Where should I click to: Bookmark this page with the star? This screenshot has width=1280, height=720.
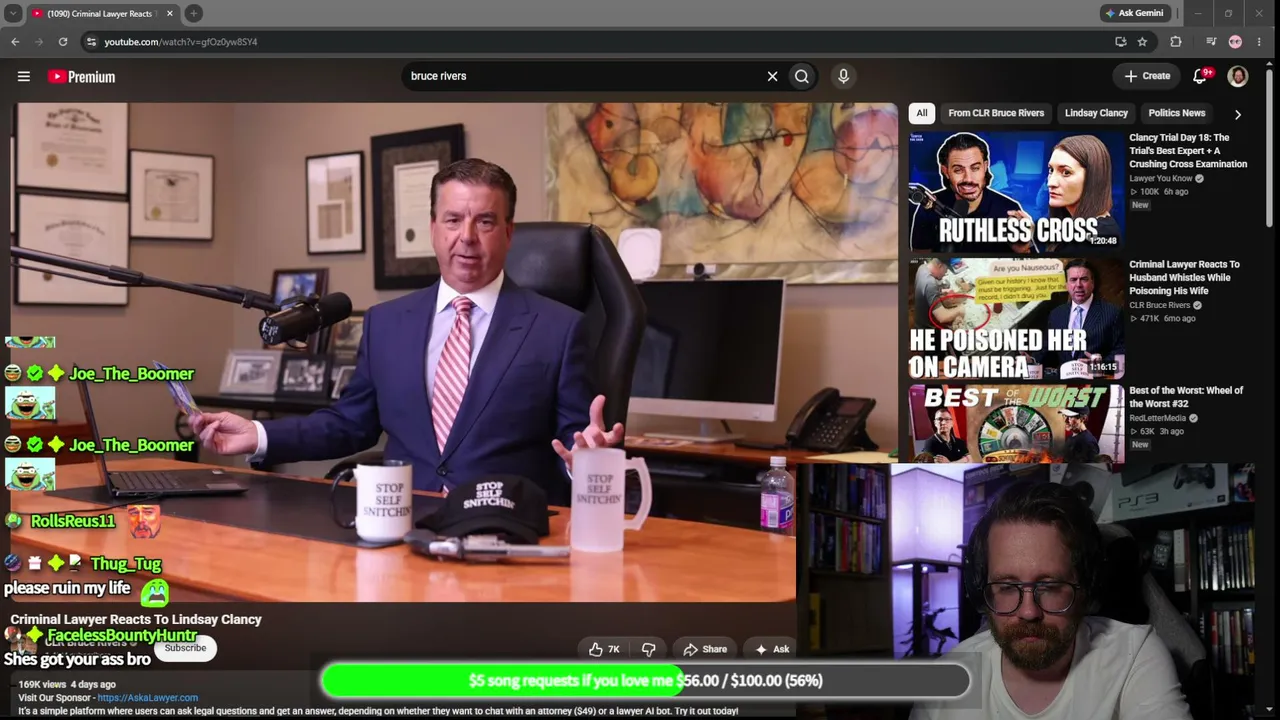click(1142, 42)
